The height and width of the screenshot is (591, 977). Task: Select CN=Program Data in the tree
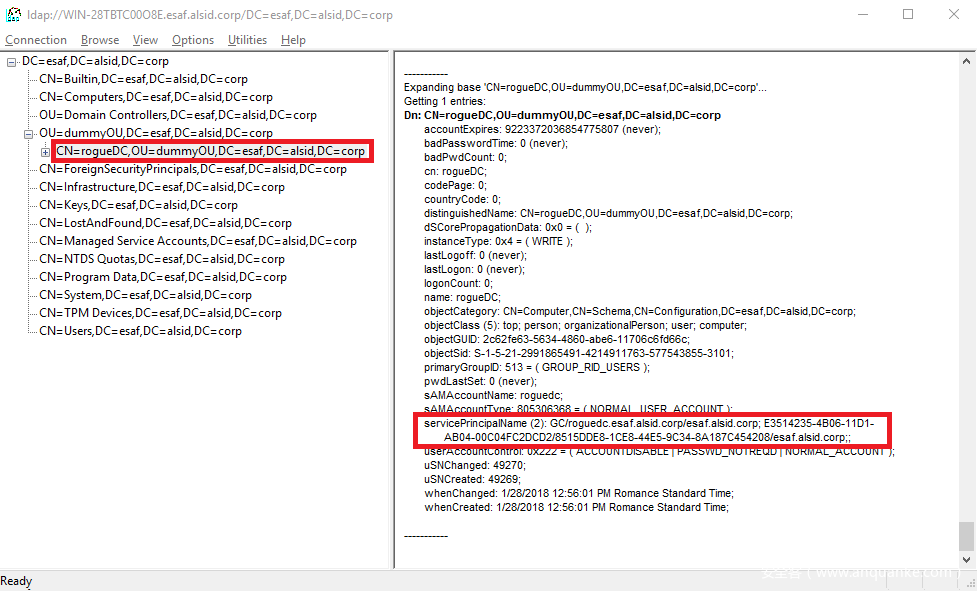[x=163, y=278]
